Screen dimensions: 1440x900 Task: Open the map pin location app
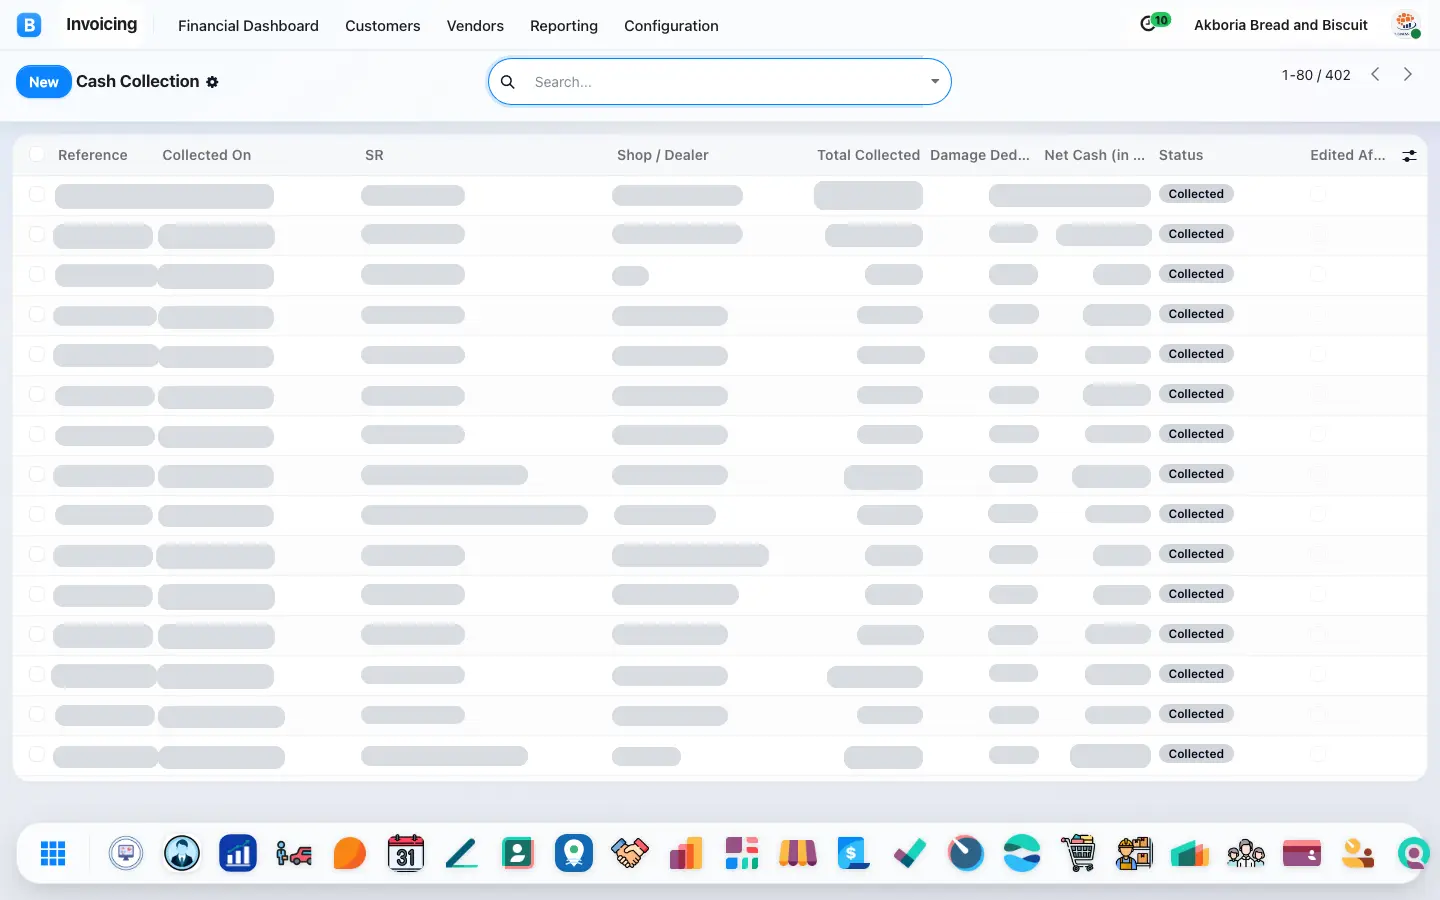[574, 853]
